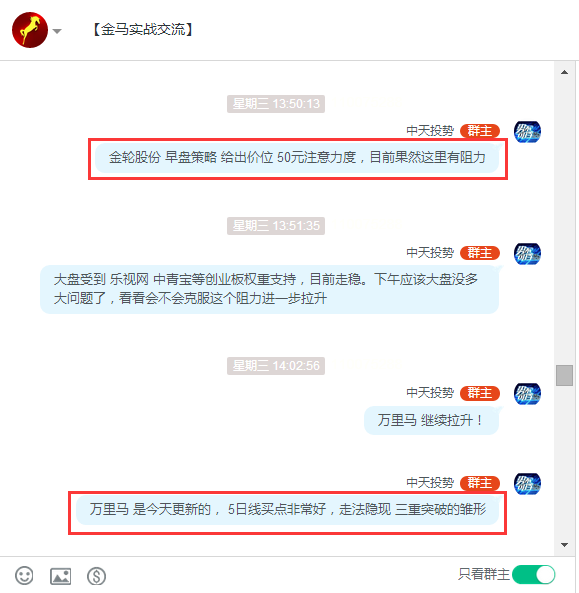The height and width of the screenshot is (593, 579).
Task: Select the 金轮股份 早盘策略 message bubble
Action: tap(297, 158)
